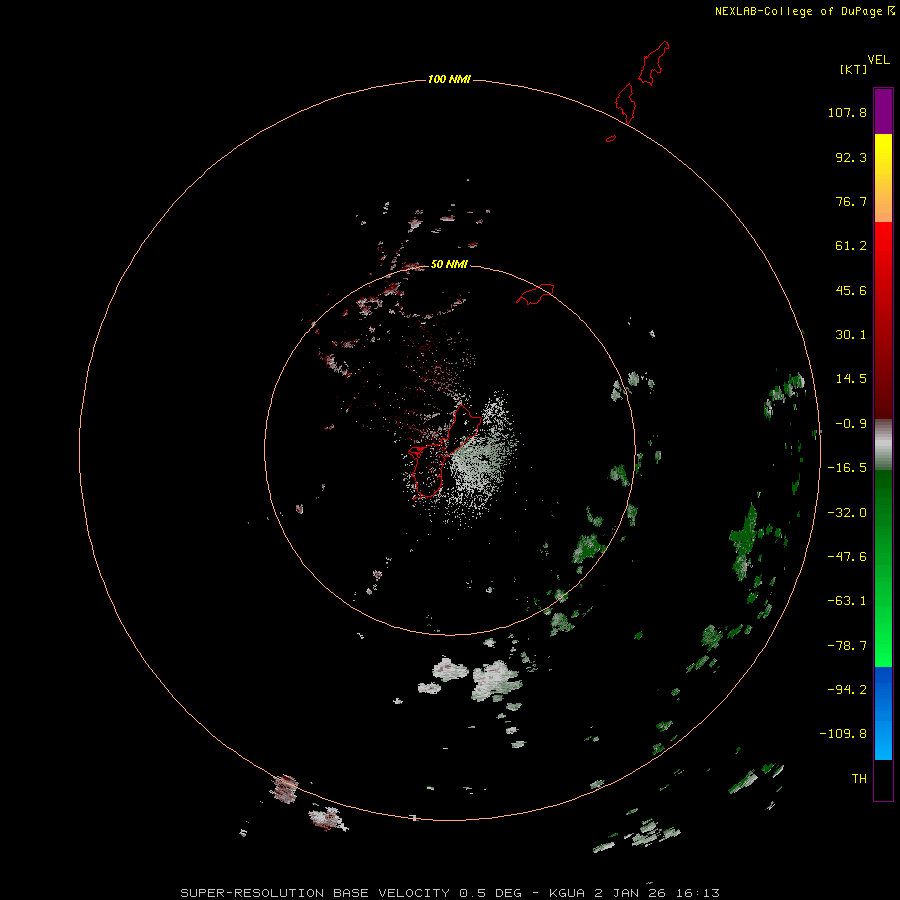Click the 100 NMI range ring label

click(x=449, y=79)
